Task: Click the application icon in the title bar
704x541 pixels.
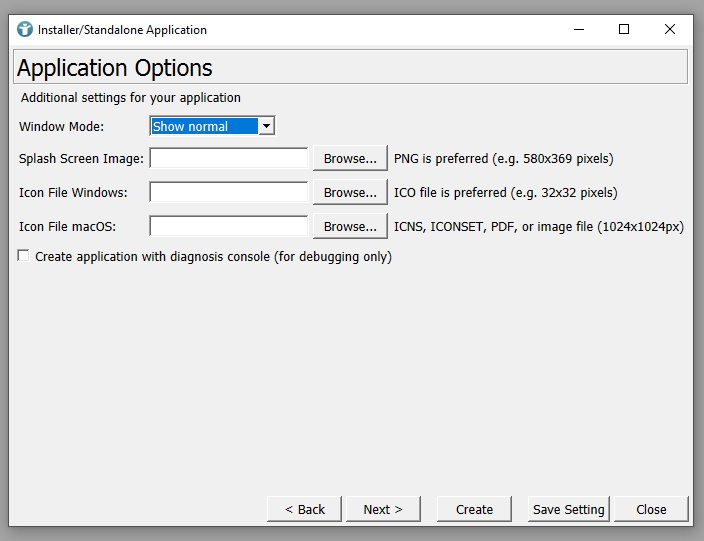Action: tap(25, 30)
